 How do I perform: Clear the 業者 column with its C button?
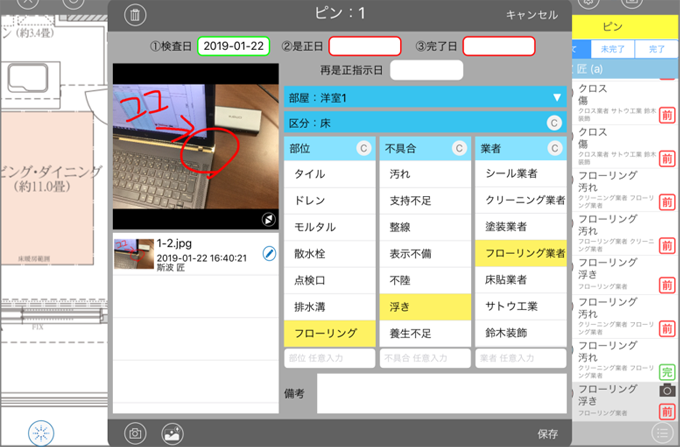point(554,149)
